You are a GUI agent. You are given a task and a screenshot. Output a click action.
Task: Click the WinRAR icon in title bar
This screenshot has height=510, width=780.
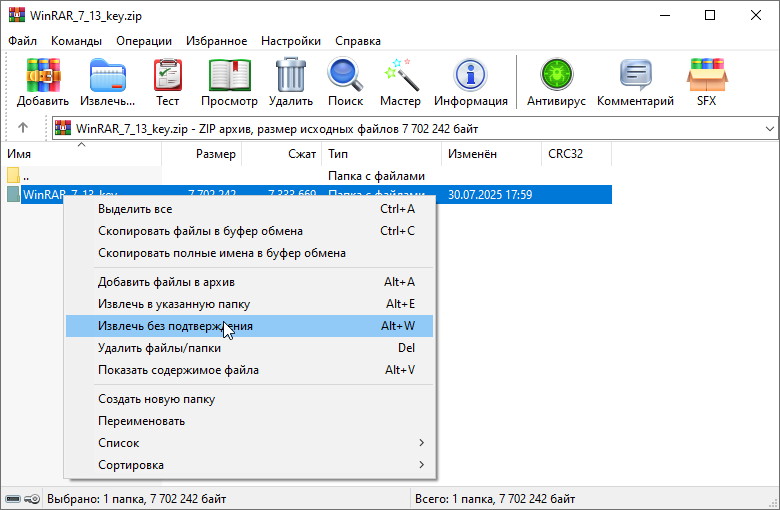16,15
